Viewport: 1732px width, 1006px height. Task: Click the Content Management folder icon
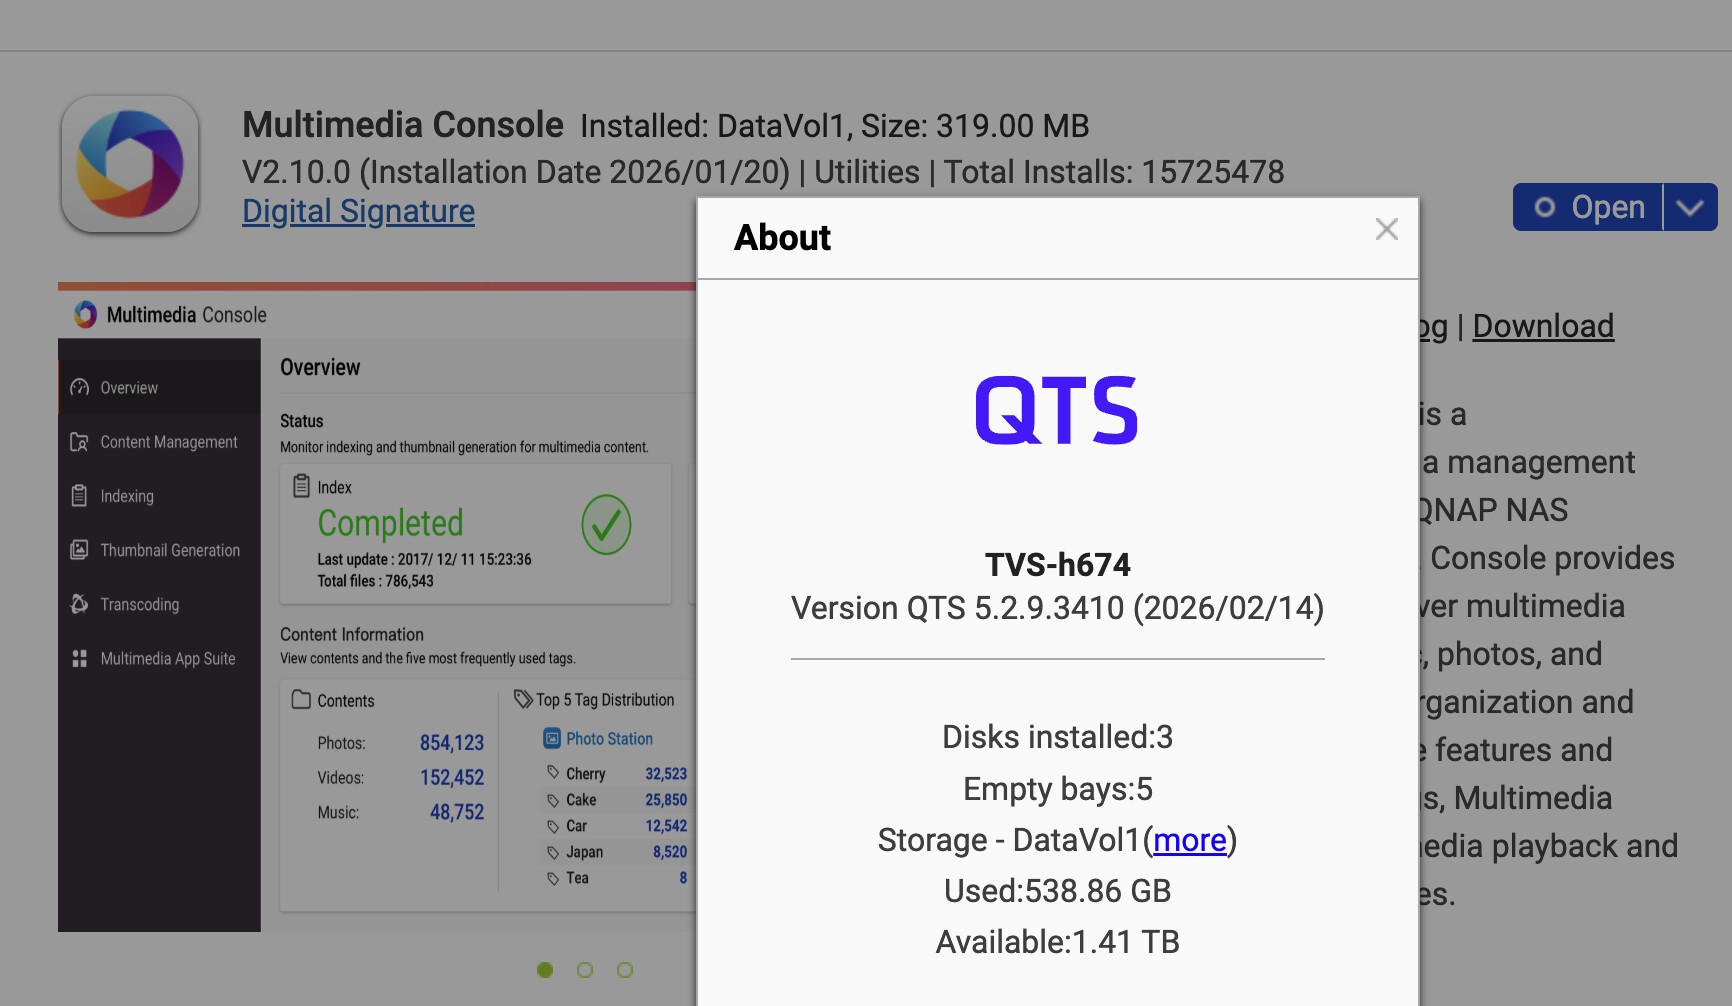[x=80, y=442]
